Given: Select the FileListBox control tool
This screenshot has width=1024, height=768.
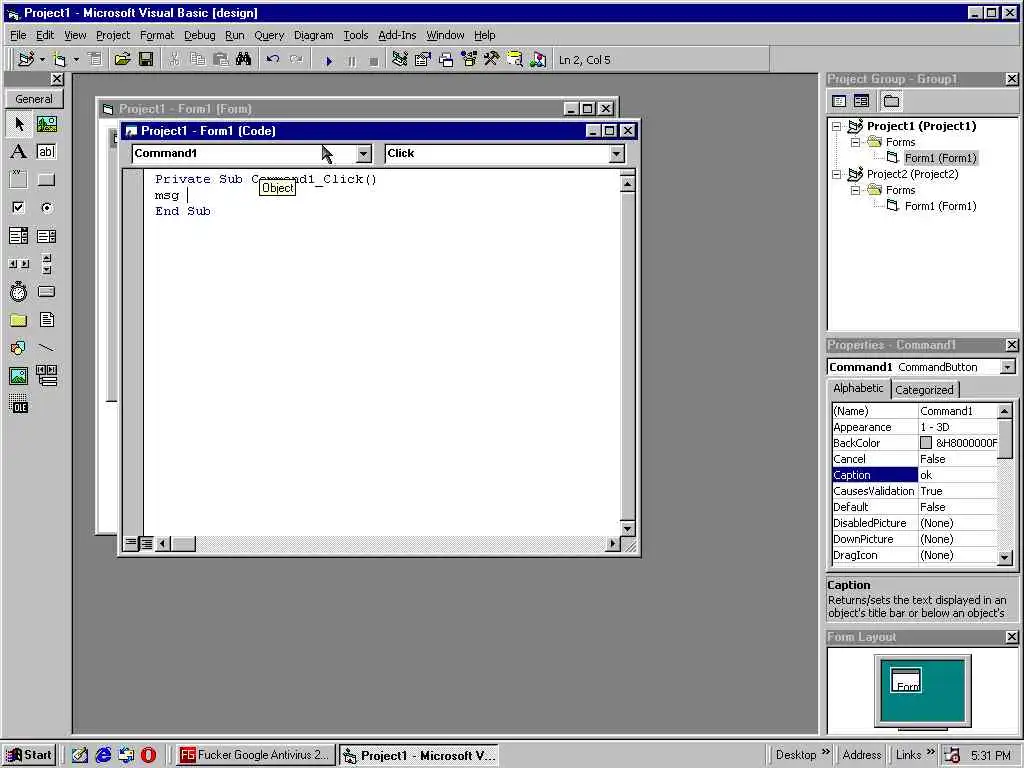Looking at the screenshot, I should point(46,320).
